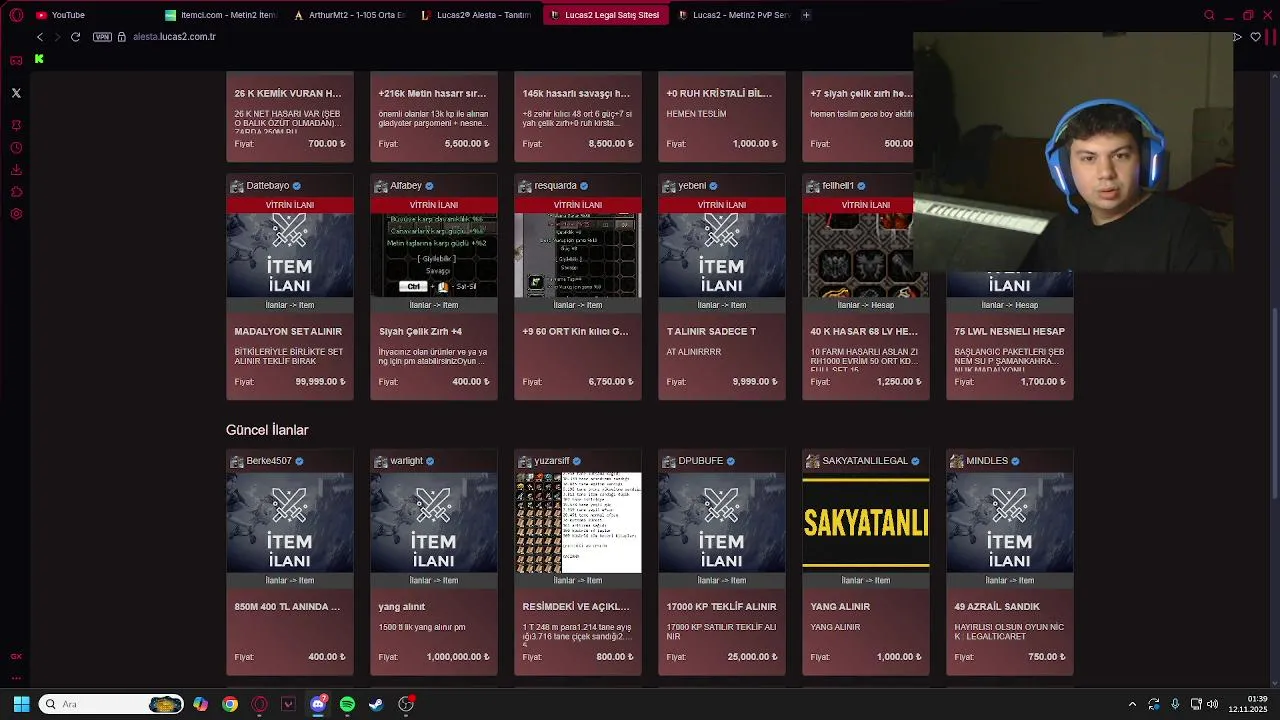Open yuzarsiff's RESİMDEKİ VE AÇIKL... listing image
1280x720 pixels.
click(578, 523)
